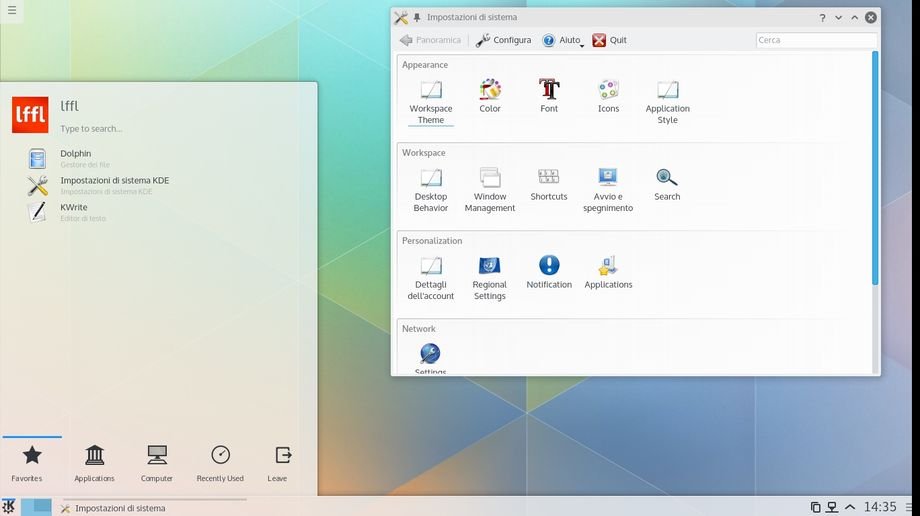Open Window Management settings

click(490, 189)
